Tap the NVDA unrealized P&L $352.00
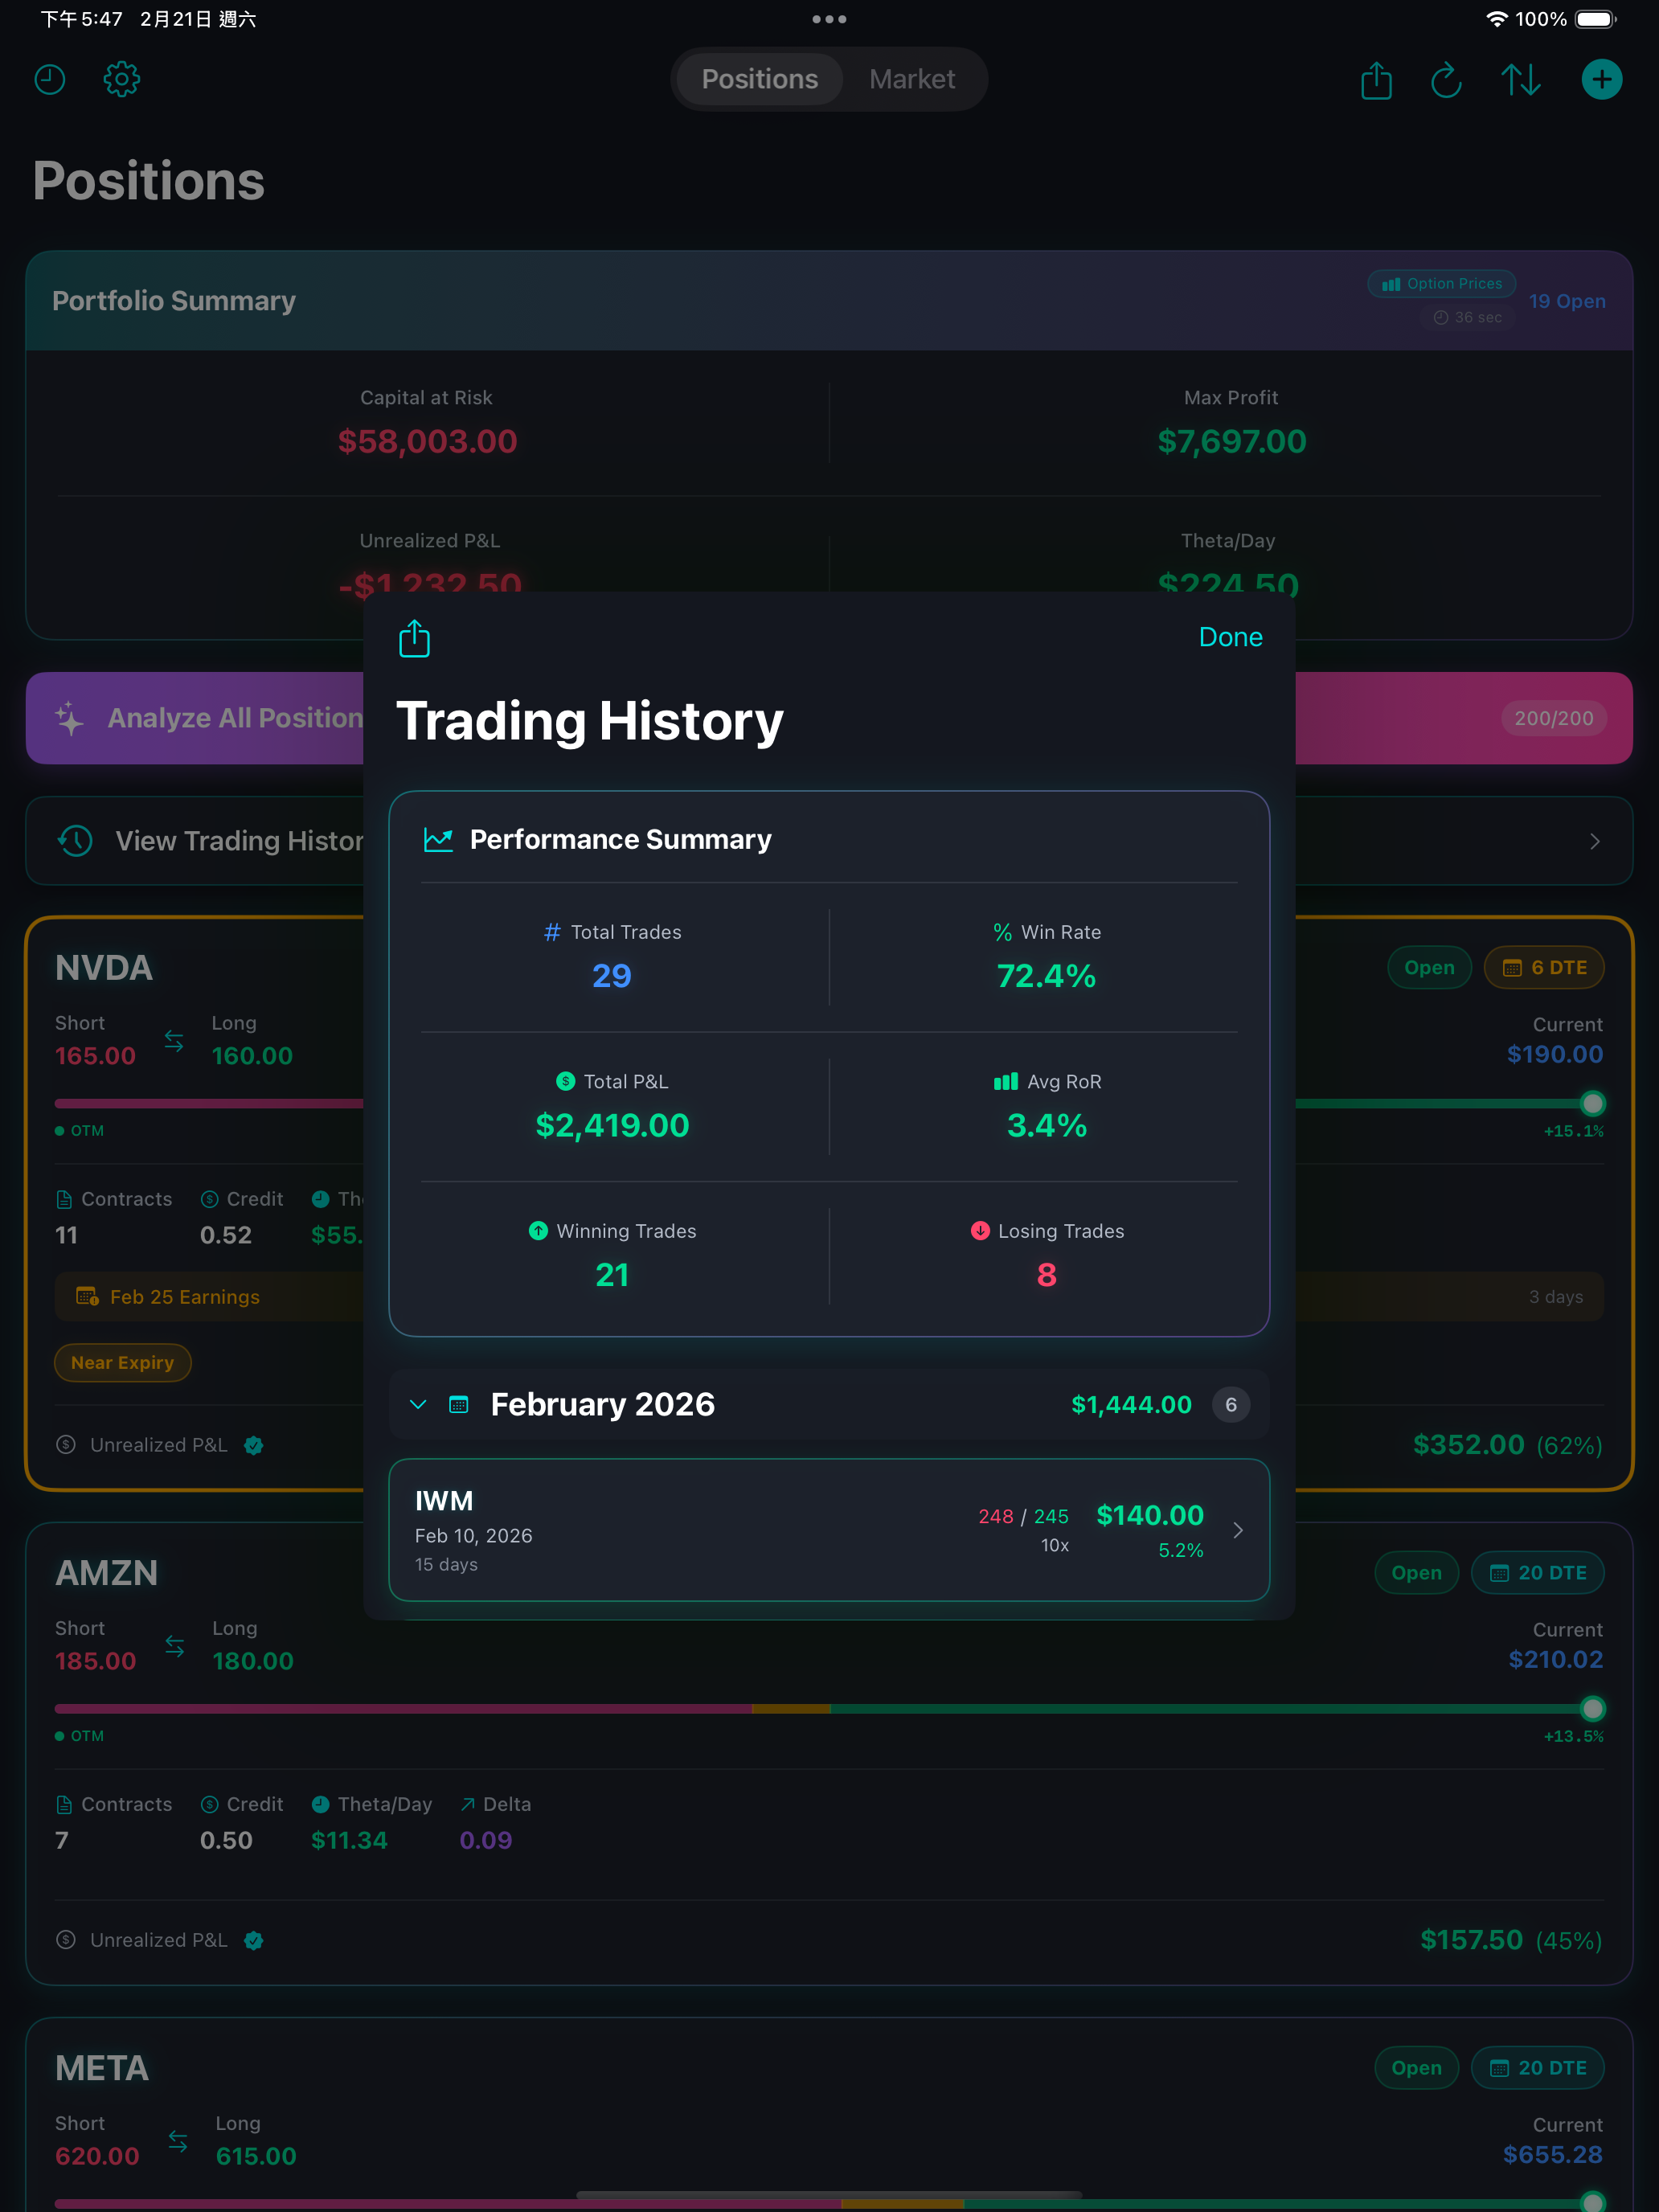Viewport: 1659px width, 2212px height. (x=1468, y=1444)
